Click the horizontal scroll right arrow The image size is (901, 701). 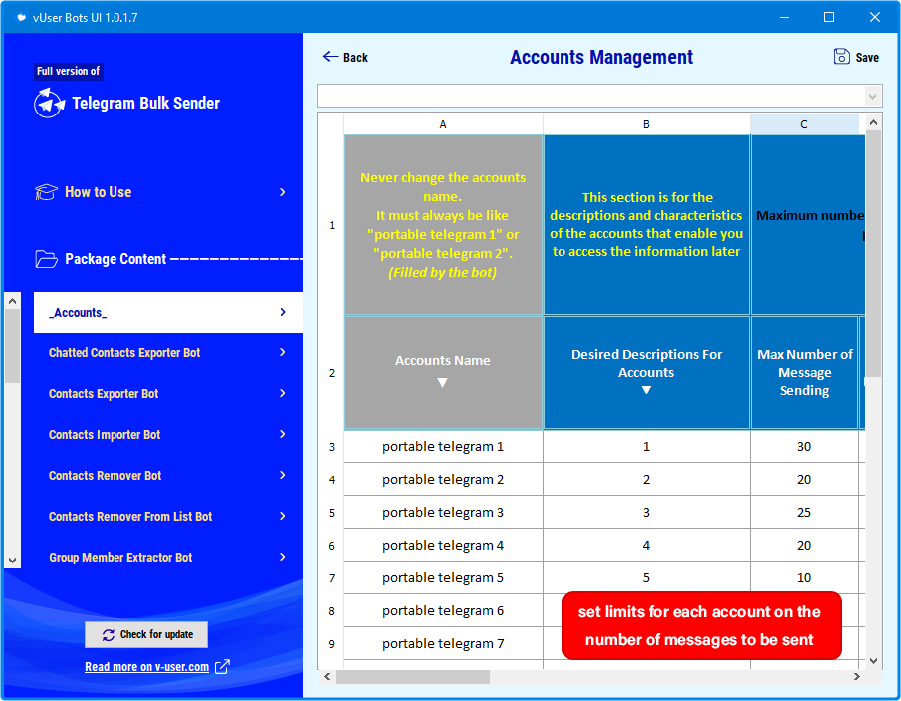click(x=857, y=677)
